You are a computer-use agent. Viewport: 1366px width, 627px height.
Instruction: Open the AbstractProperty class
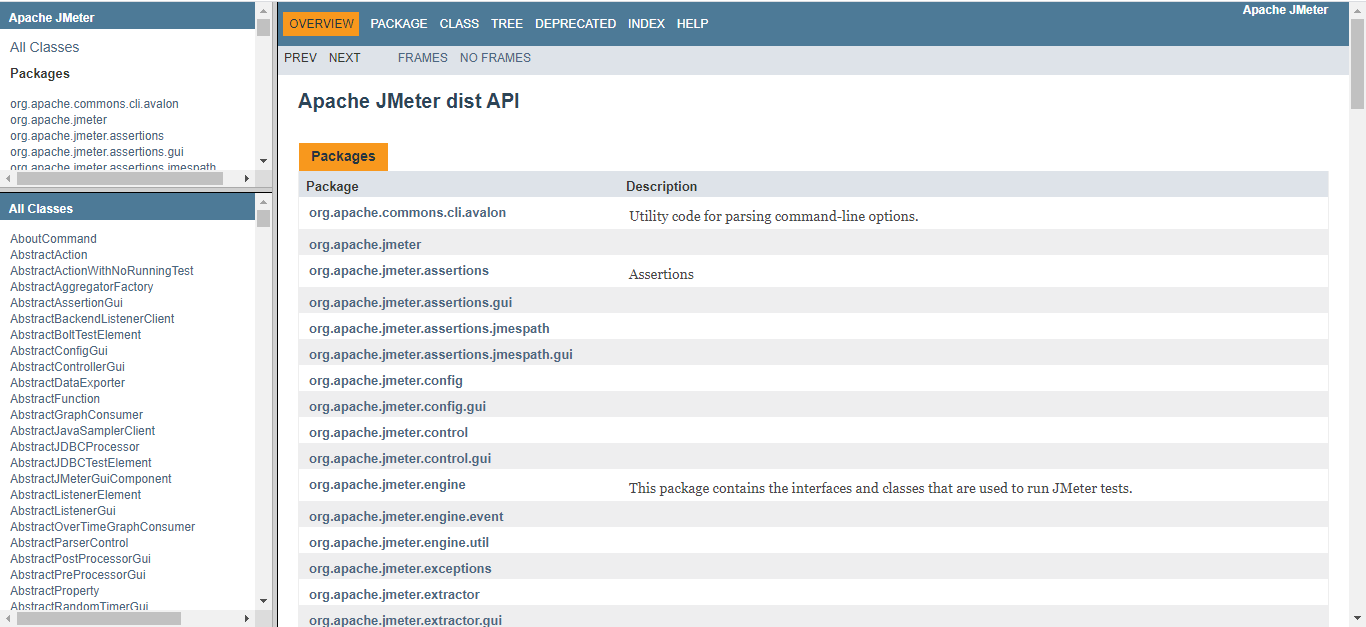point(54,591)
